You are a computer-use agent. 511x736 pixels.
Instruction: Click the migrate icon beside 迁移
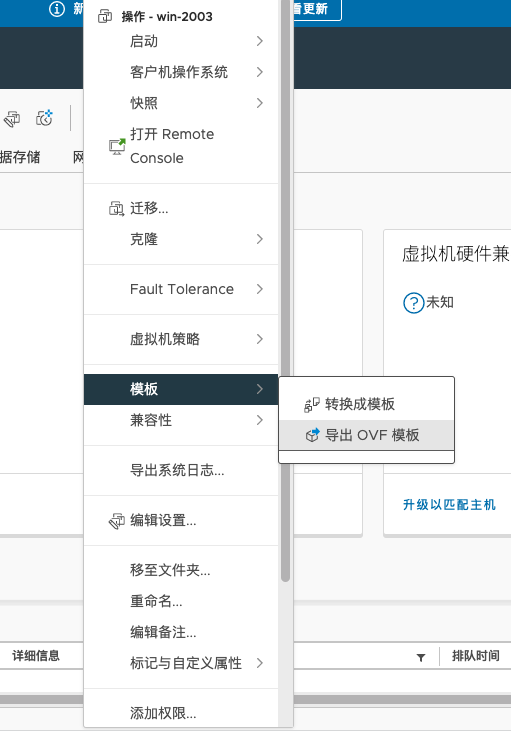(x=116, y=208)
